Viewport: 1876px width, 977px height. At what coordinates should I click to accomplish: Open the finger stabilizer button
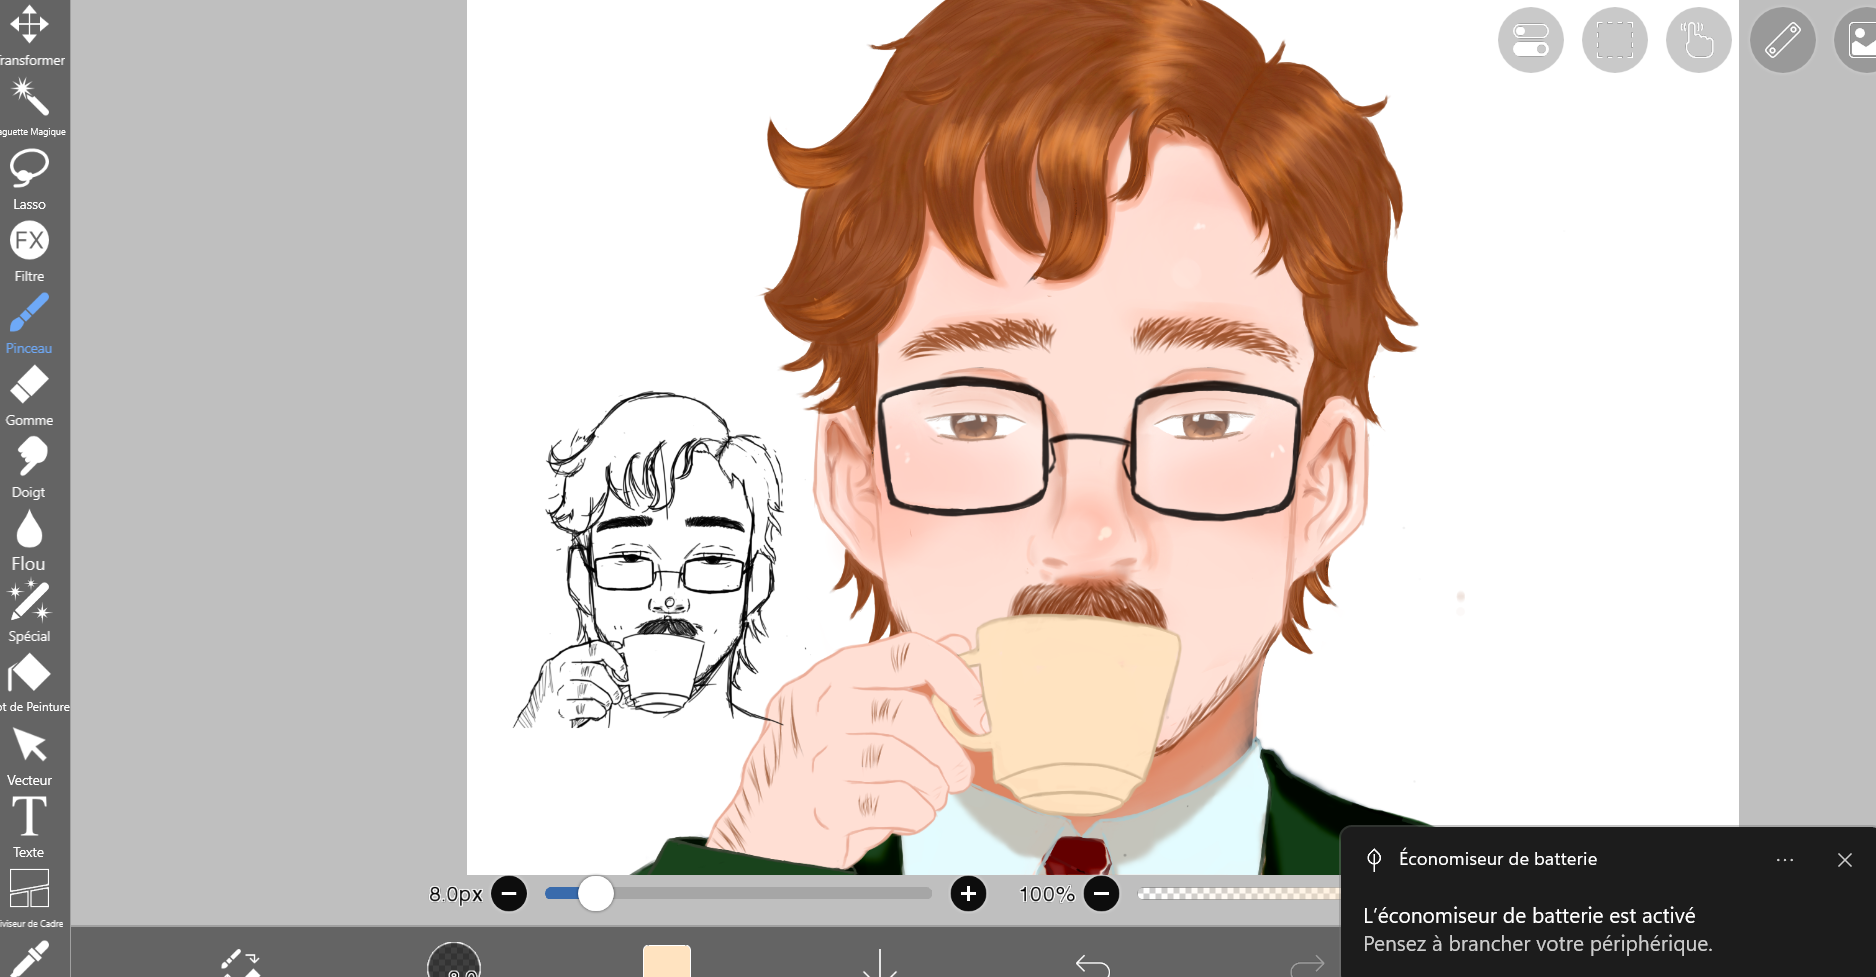coord(1698,40)
